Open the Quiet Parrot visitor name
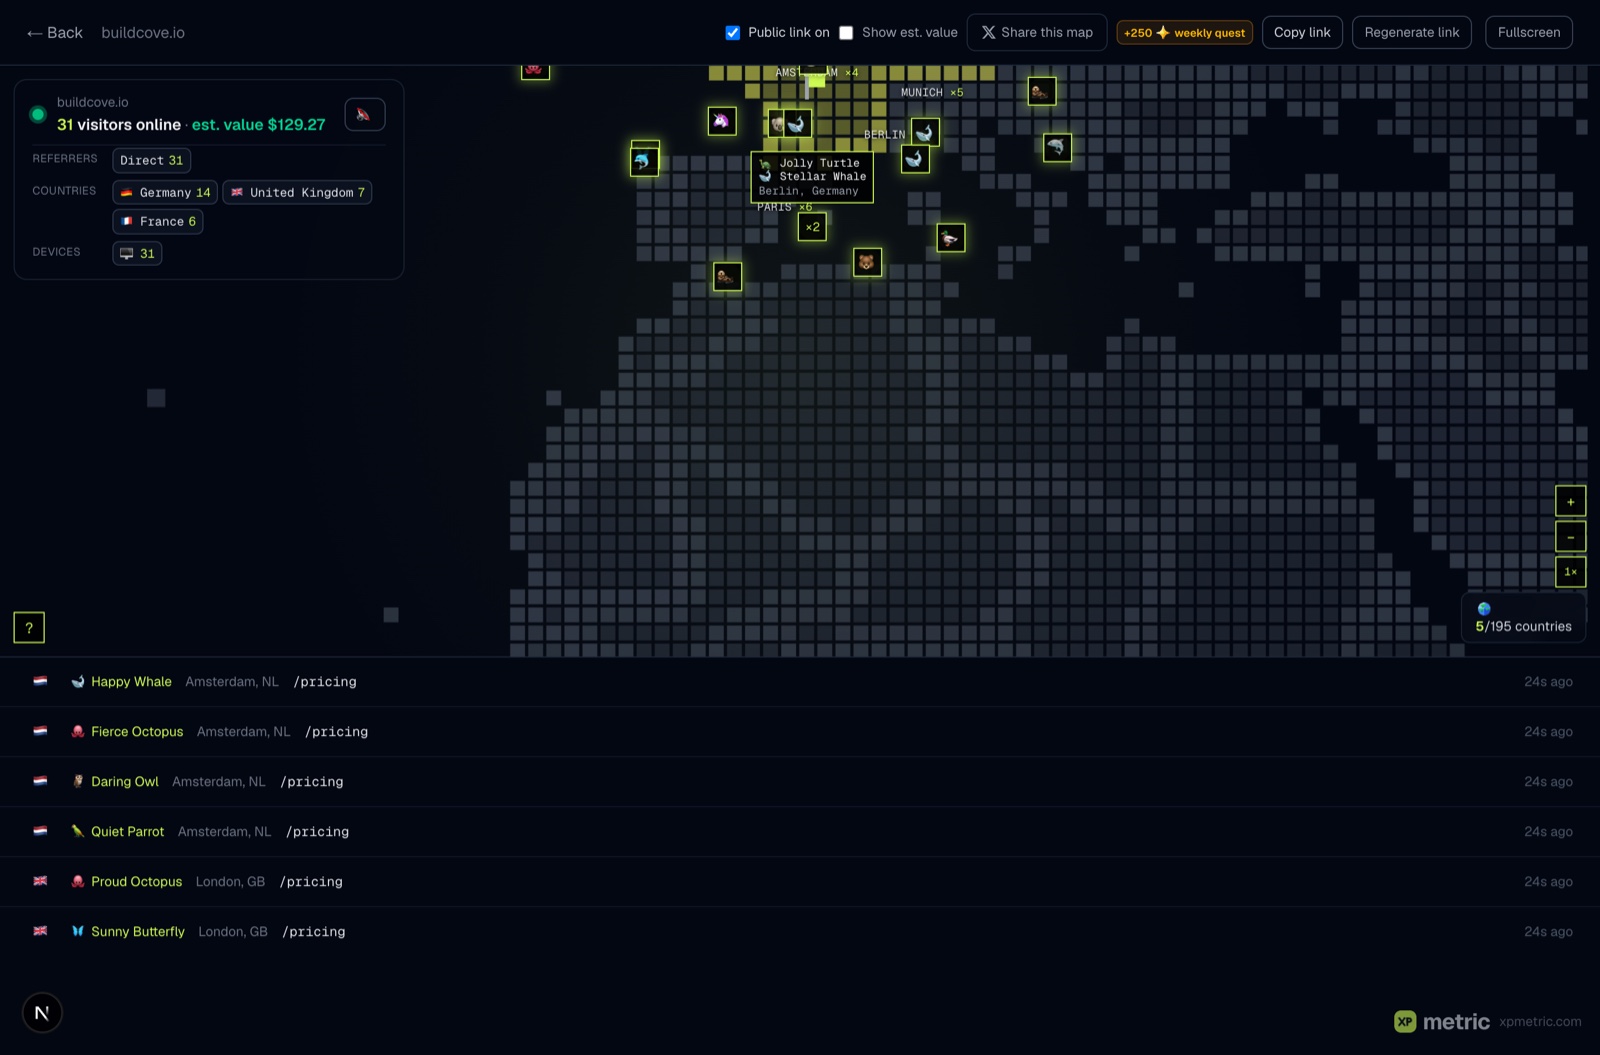1600x1055 pixels. coord(127,832)
